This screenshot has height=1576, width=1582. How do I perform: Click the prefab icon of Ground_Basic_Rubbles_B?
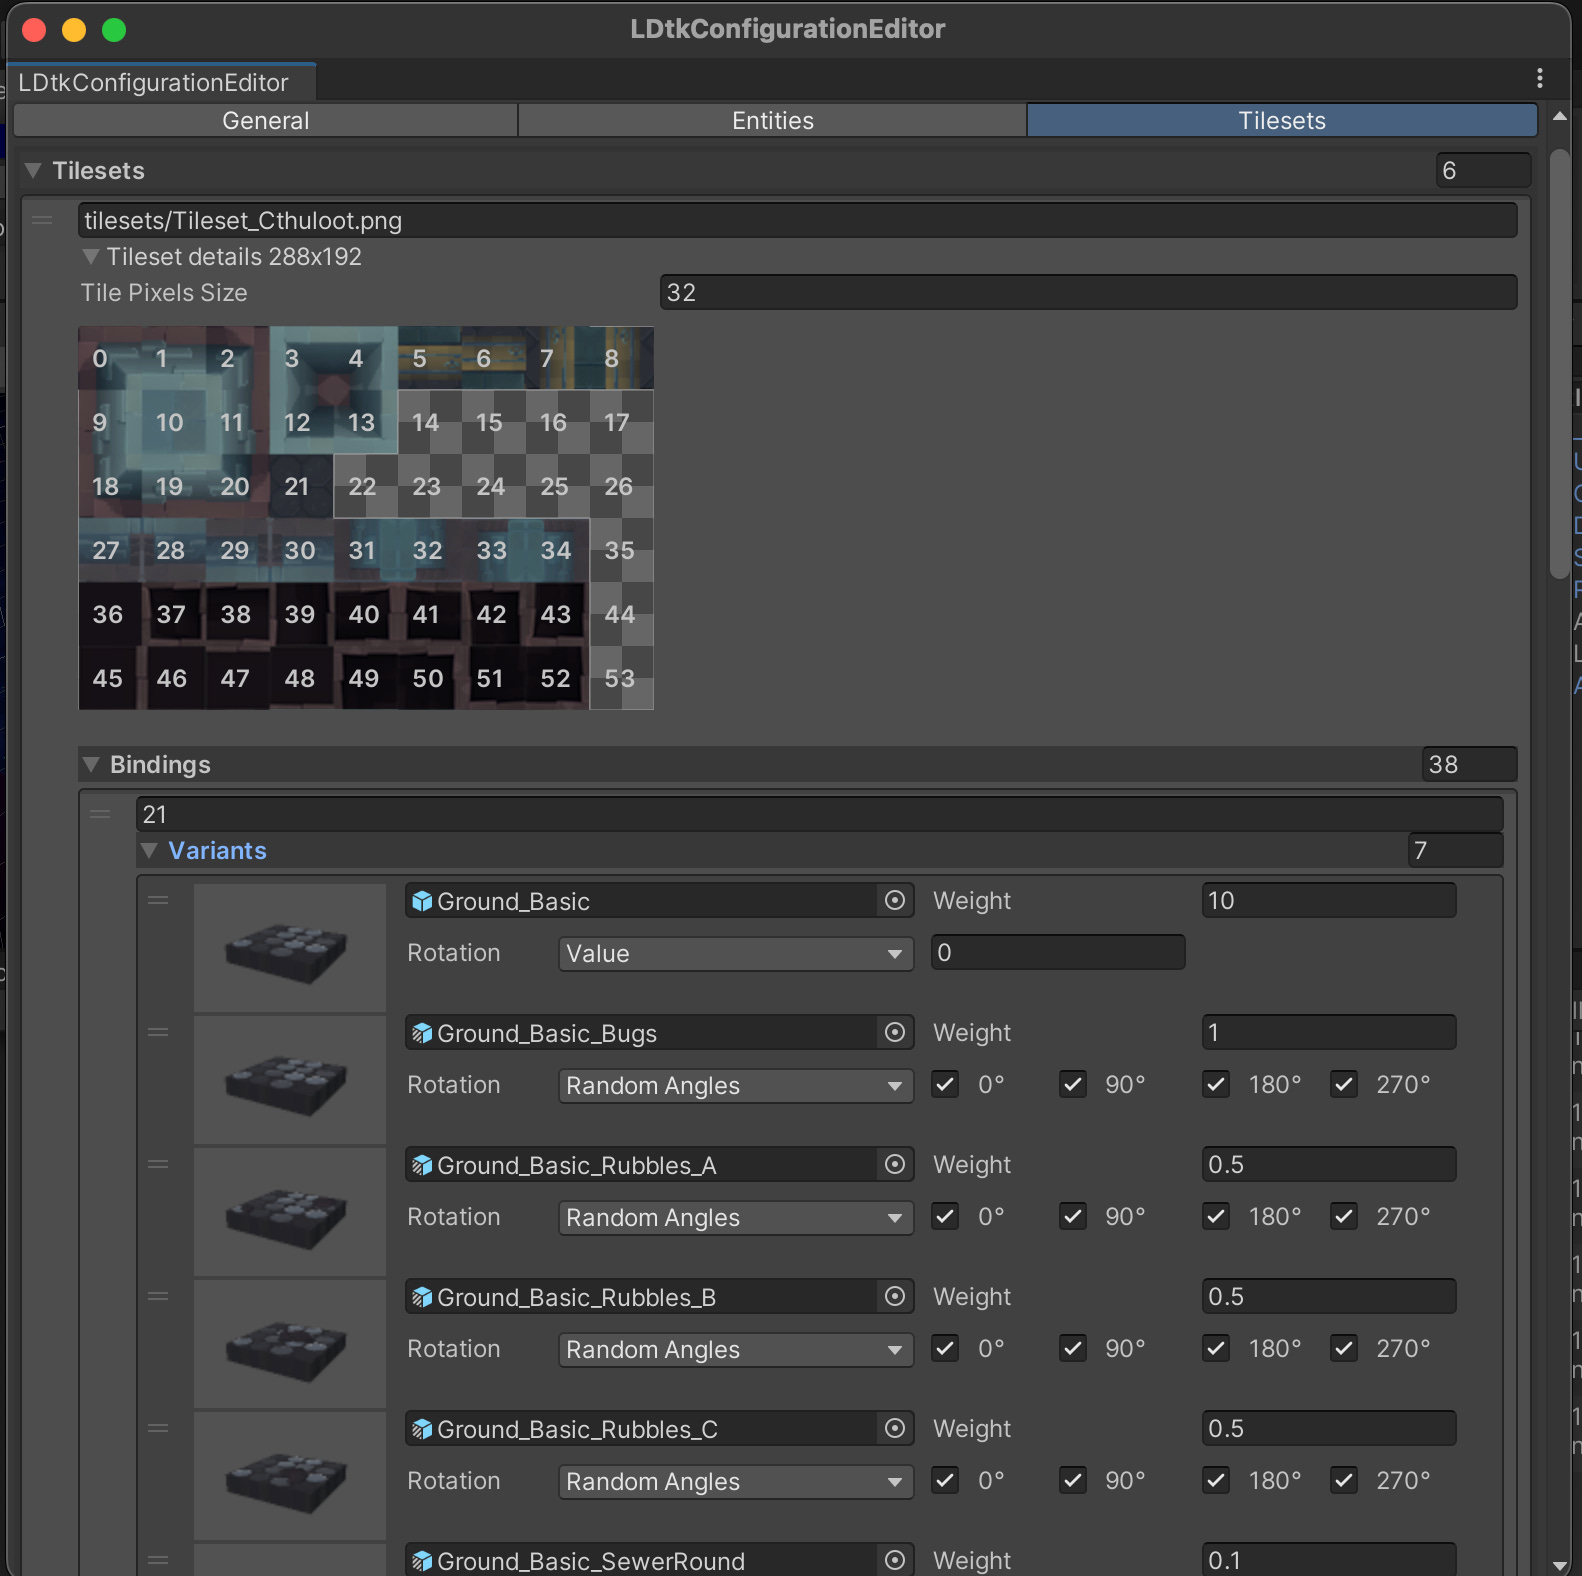[423, 1297]
